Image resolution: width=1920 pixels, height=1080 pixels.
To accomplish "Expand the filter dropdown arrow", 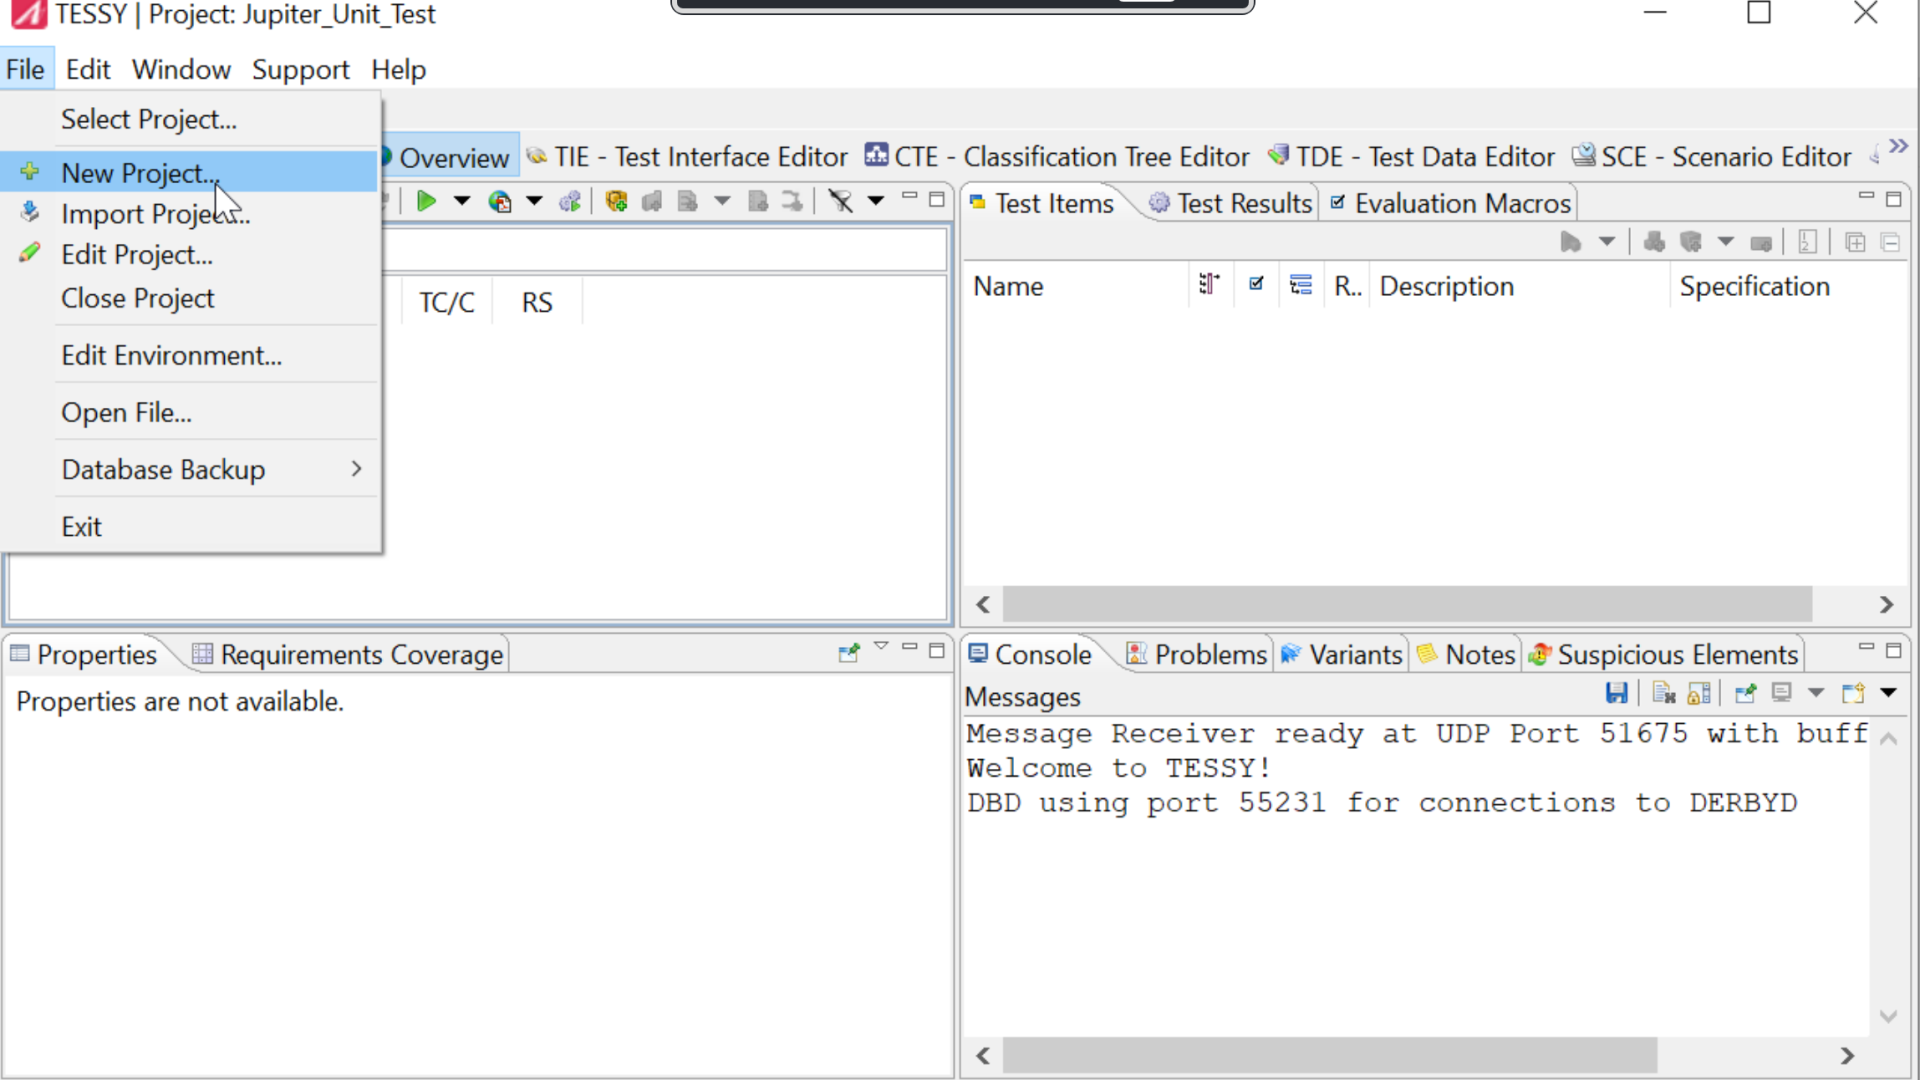I will [x=876, y=202].
